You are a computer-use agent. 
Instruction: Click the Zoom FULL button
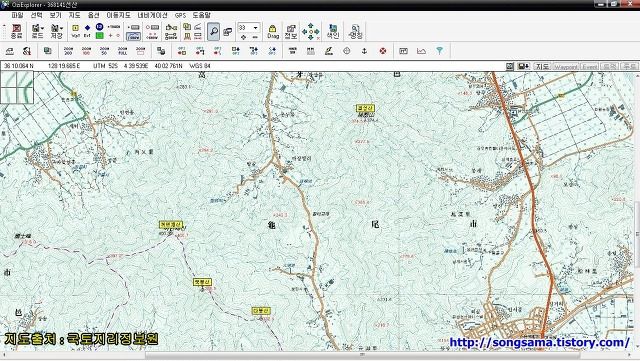122,51
